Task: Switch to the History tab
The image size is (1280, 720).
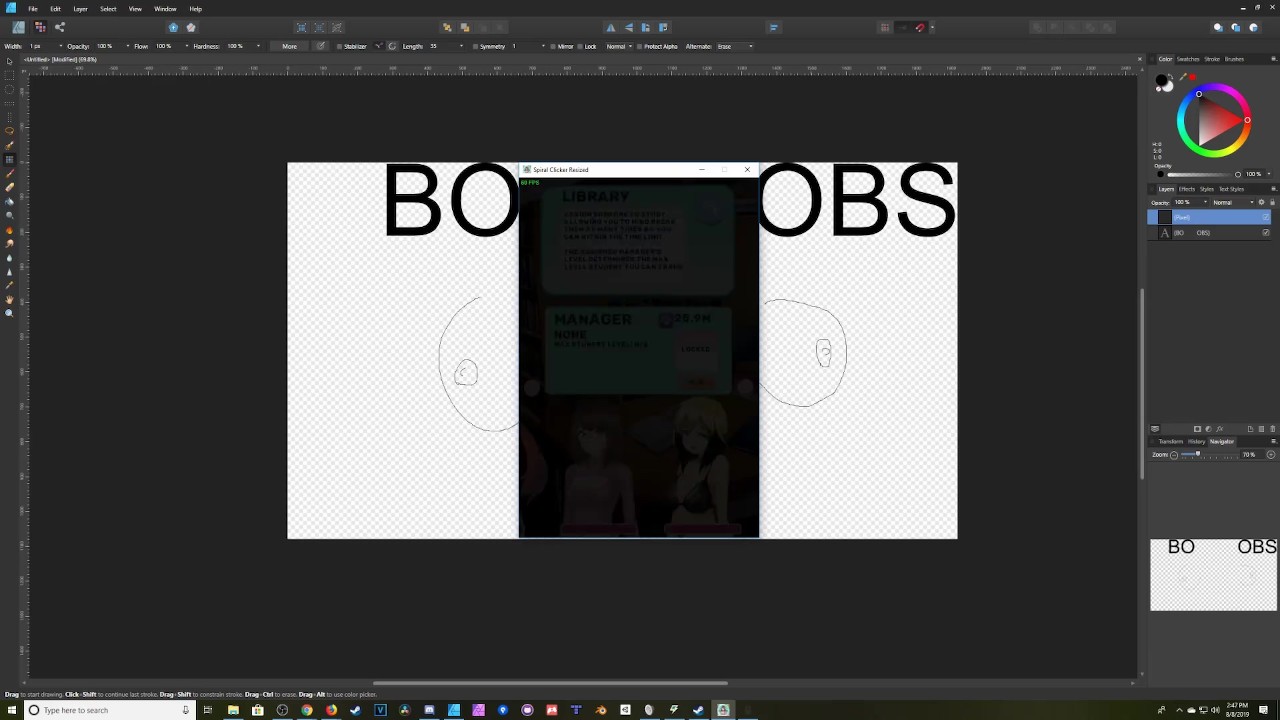Action: tap(1196, 441)
